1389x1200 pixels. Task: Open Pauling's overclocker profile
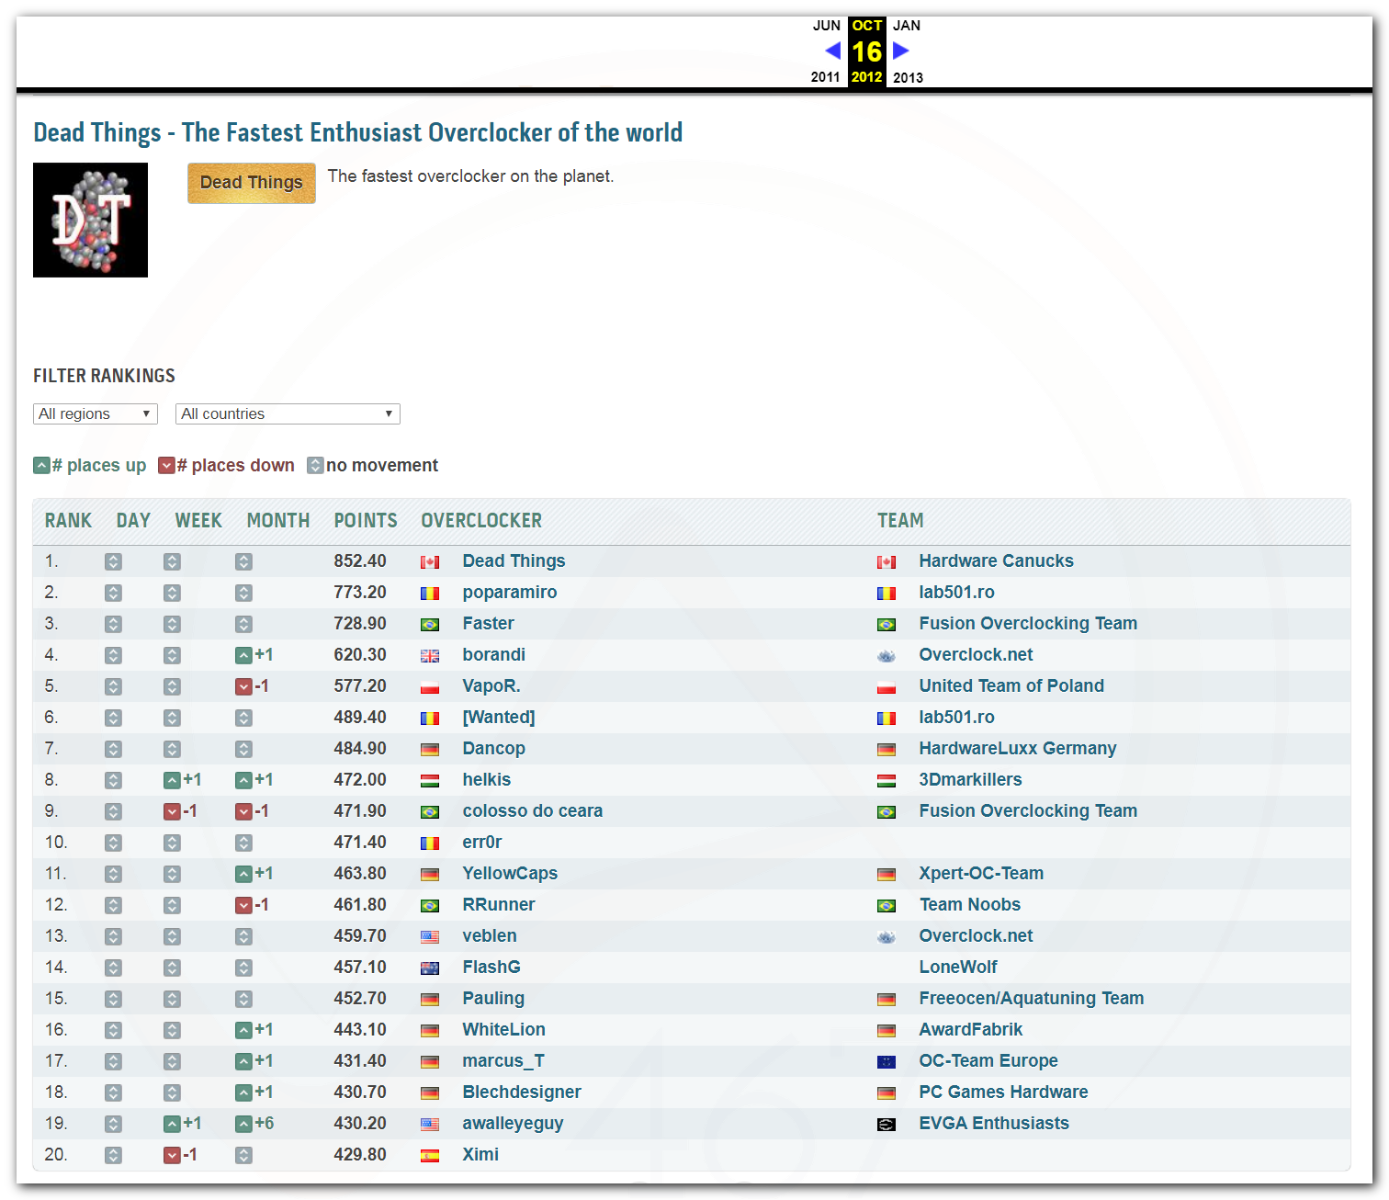point(493,998)
